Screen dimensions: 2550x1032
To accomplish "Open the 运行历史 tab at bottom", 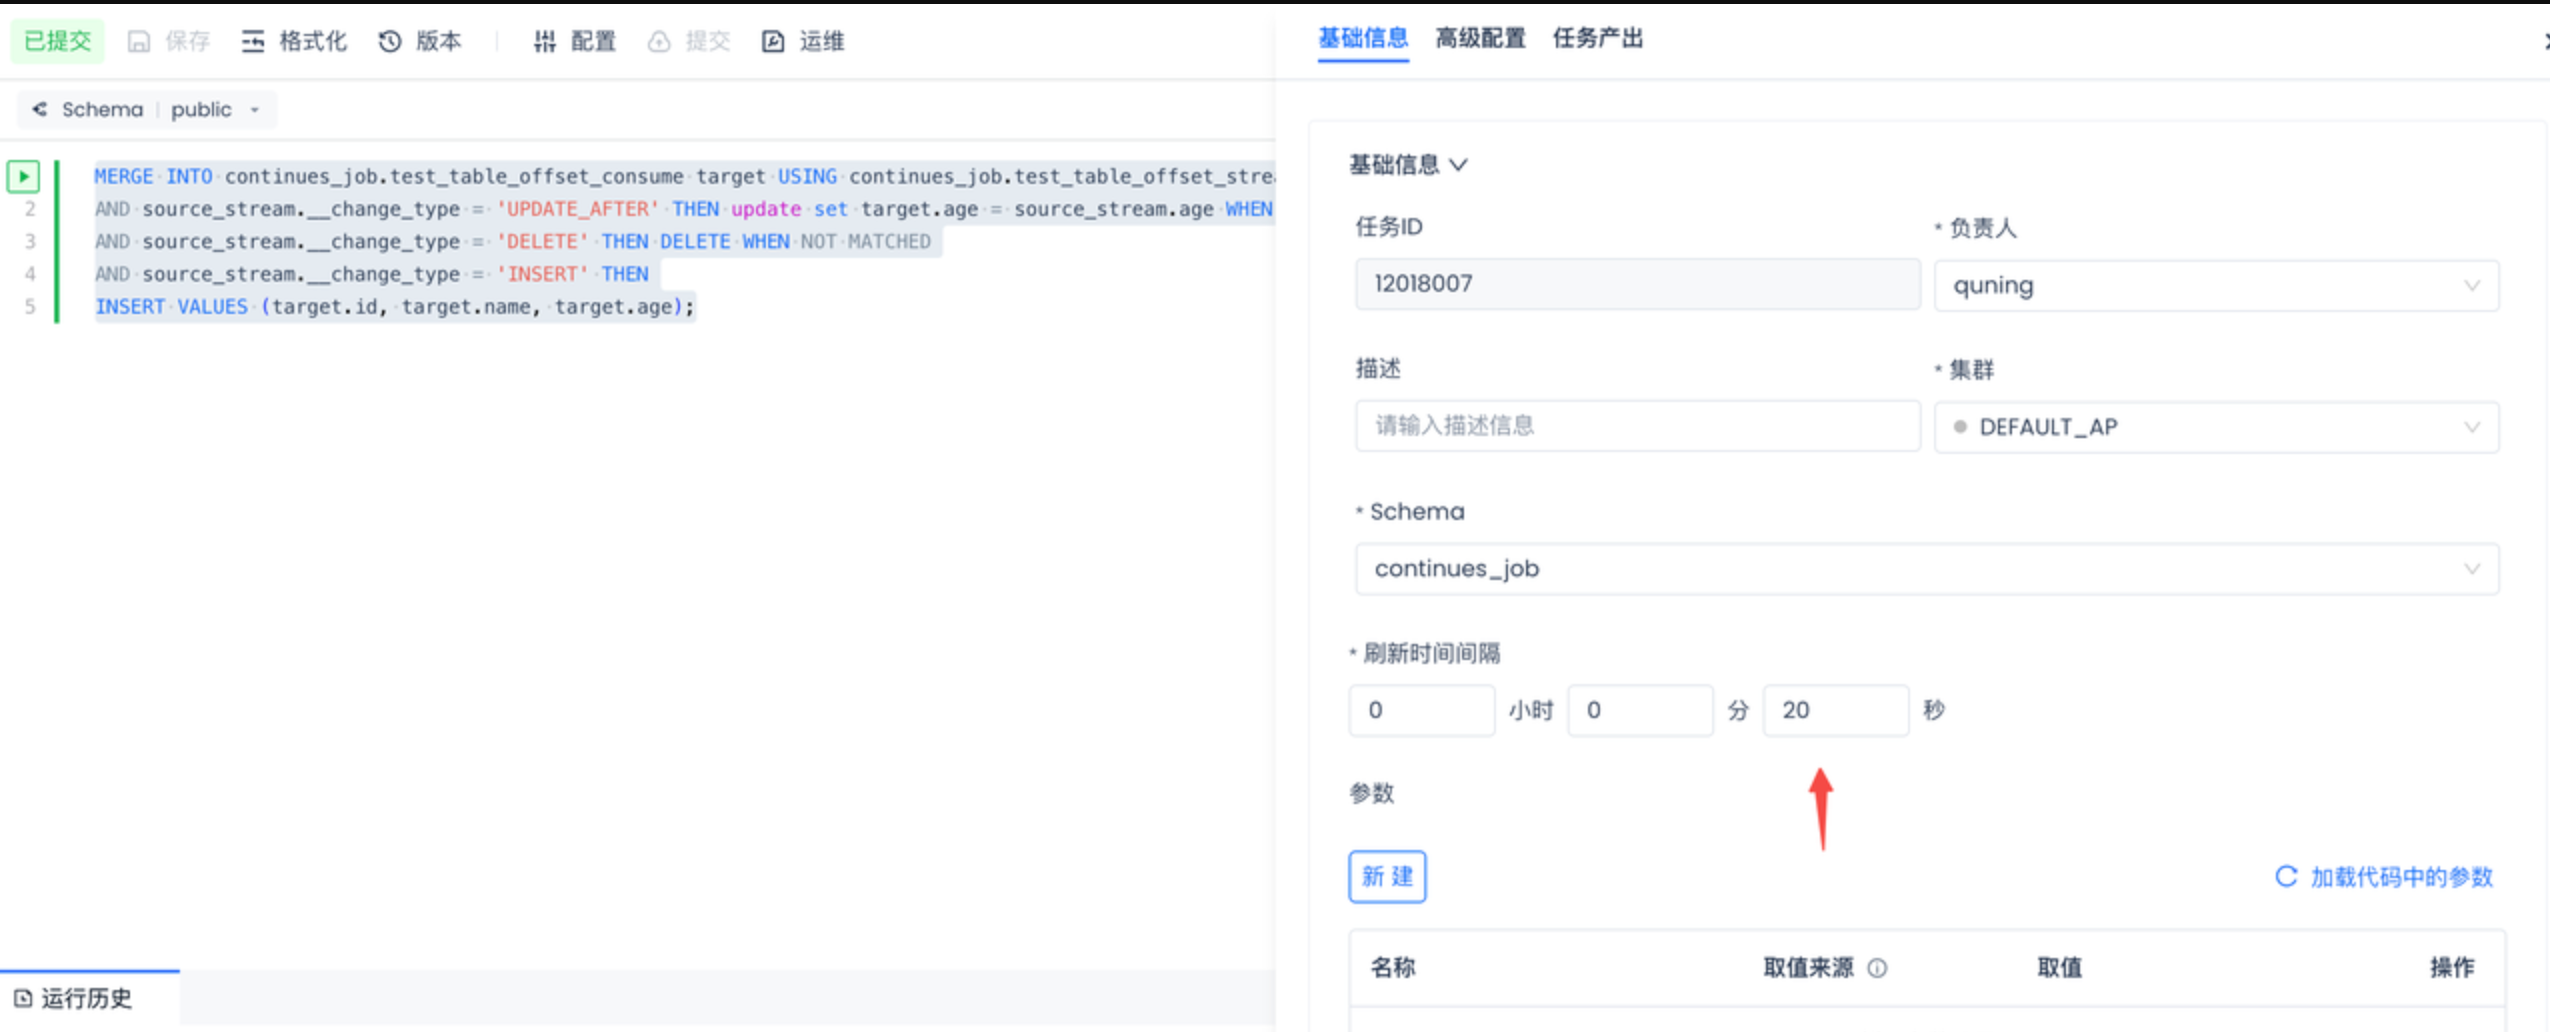I will 86,998.
